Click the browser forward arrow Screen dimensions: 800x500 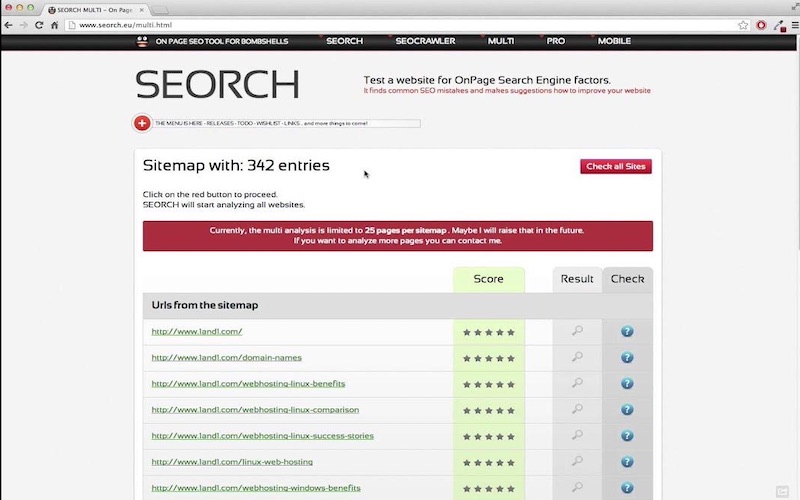[x=23, y=25]
